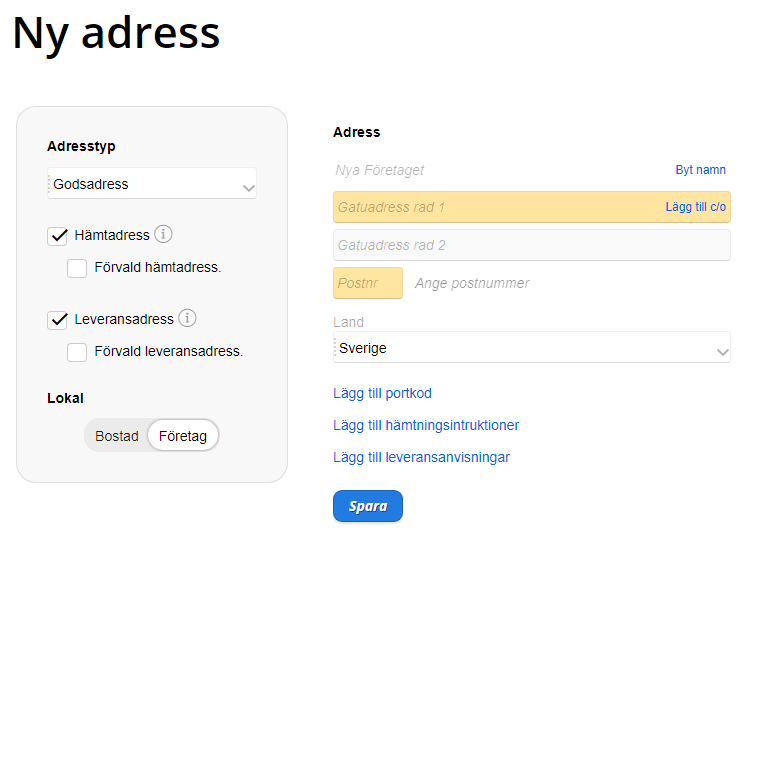
Task: Toggle the Leveransadress checkbox
Action: pos(58,320)
